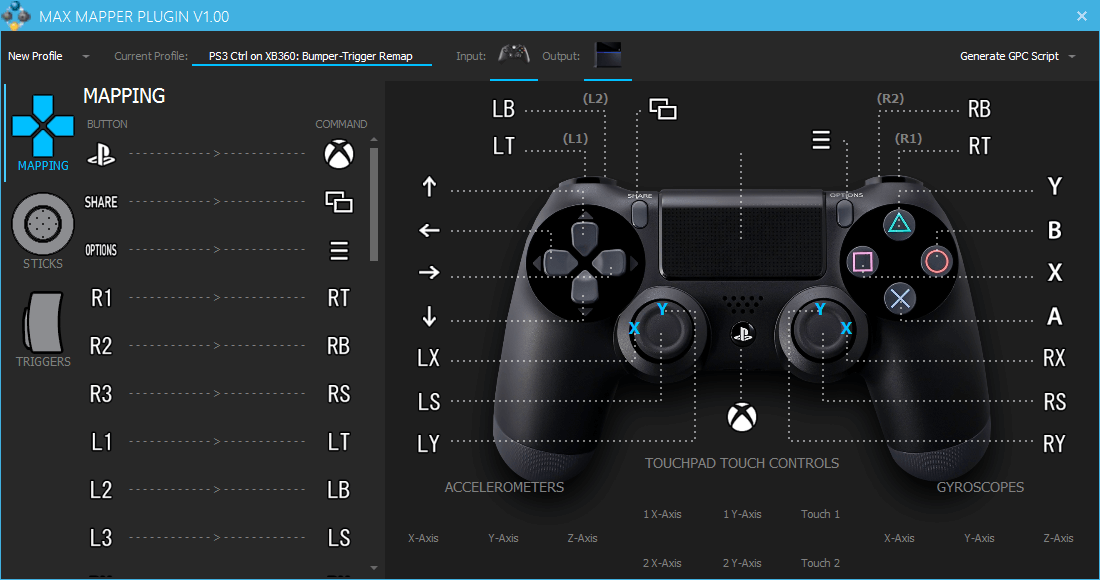Click the app logo in the title bar
The image size is (1100, 580).
pos(16,15)
